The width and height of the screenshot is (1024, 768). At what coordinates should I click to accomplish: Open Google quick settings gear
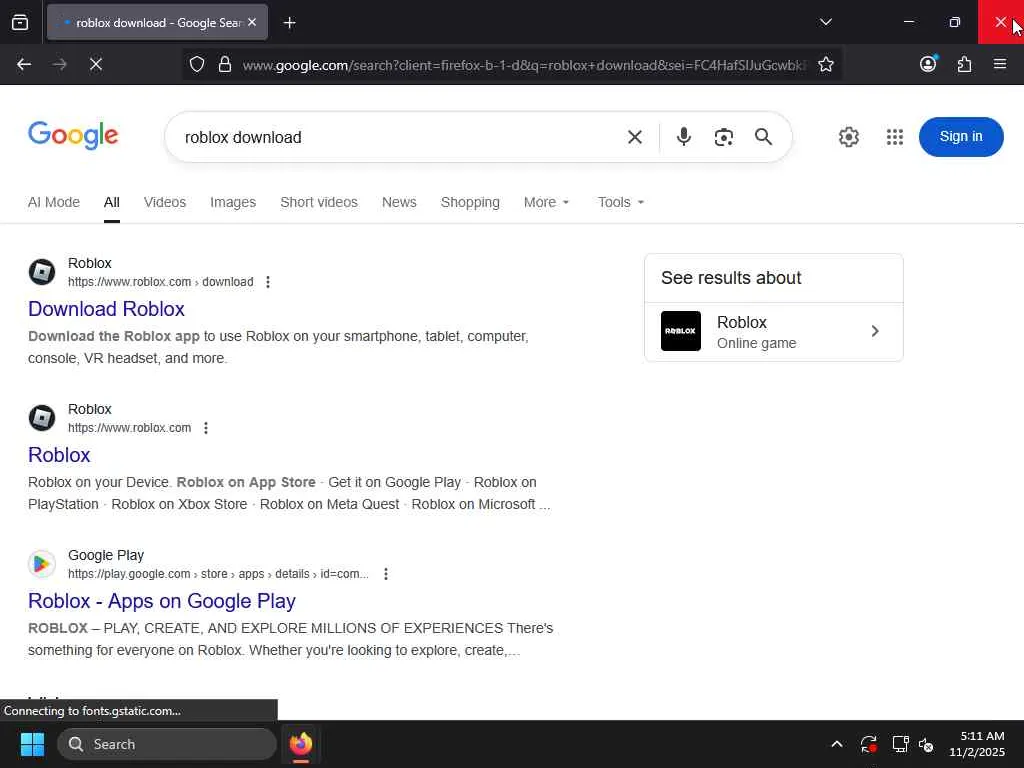tap(848, 136)
